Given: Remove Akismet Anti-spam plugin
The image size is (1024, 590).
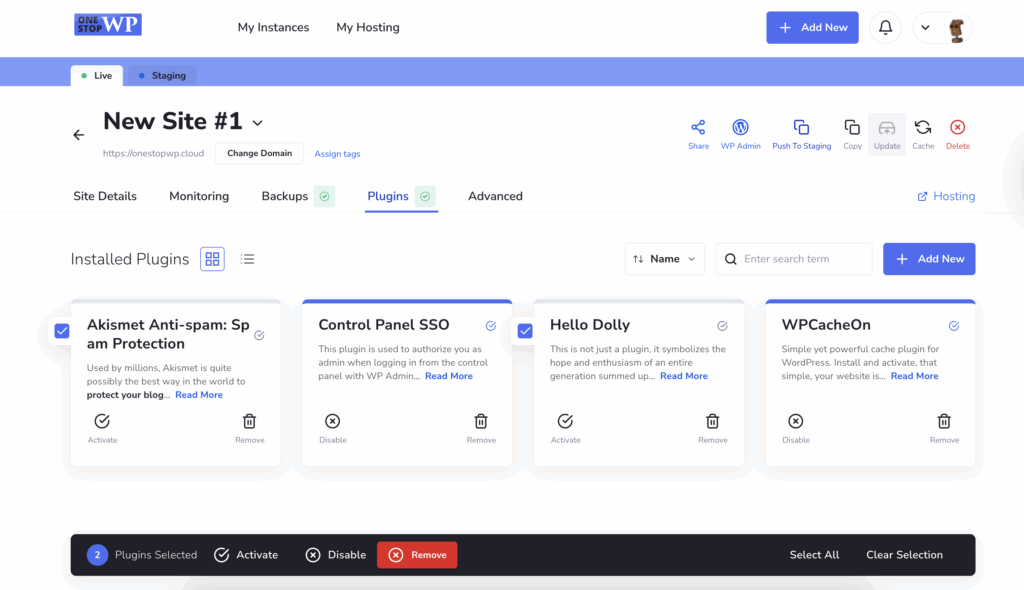Looking at the screenshot, I should pyautogui.click(x=249, y=428).
